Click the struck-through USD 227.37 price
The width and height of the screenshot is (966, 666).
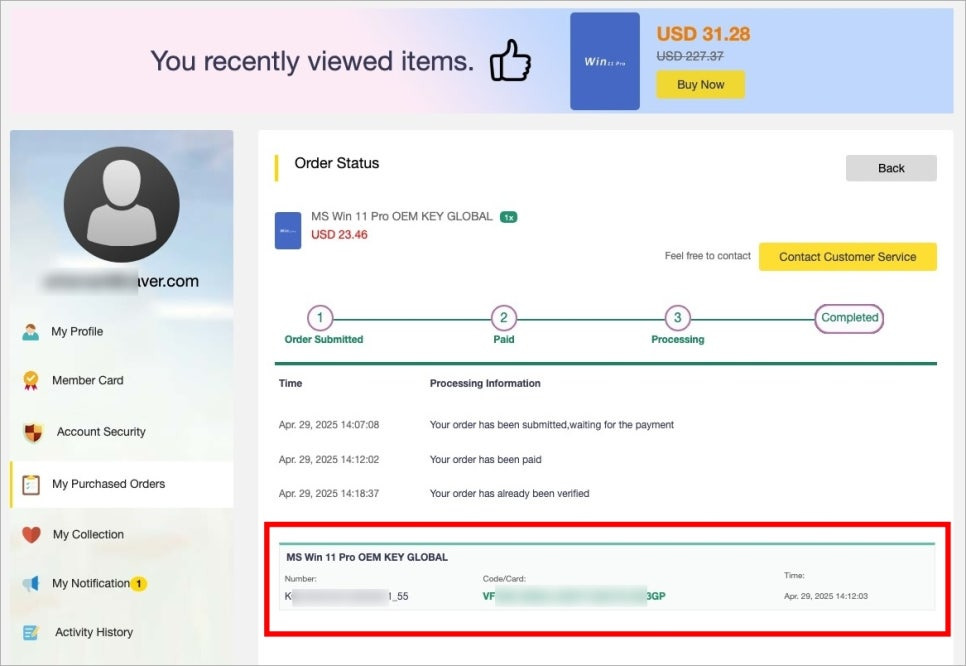[689, 56]
